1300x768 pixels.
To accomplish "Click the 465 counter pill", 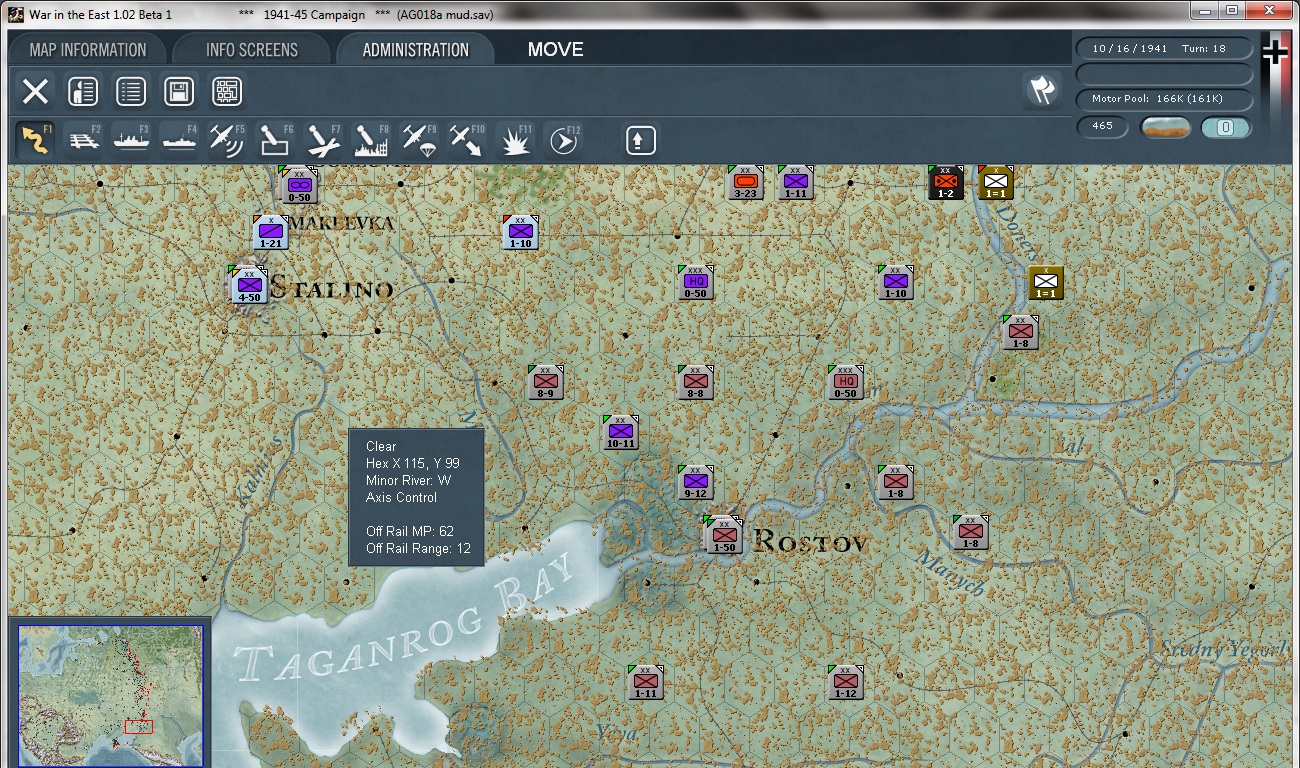I will coord(1102,127).
